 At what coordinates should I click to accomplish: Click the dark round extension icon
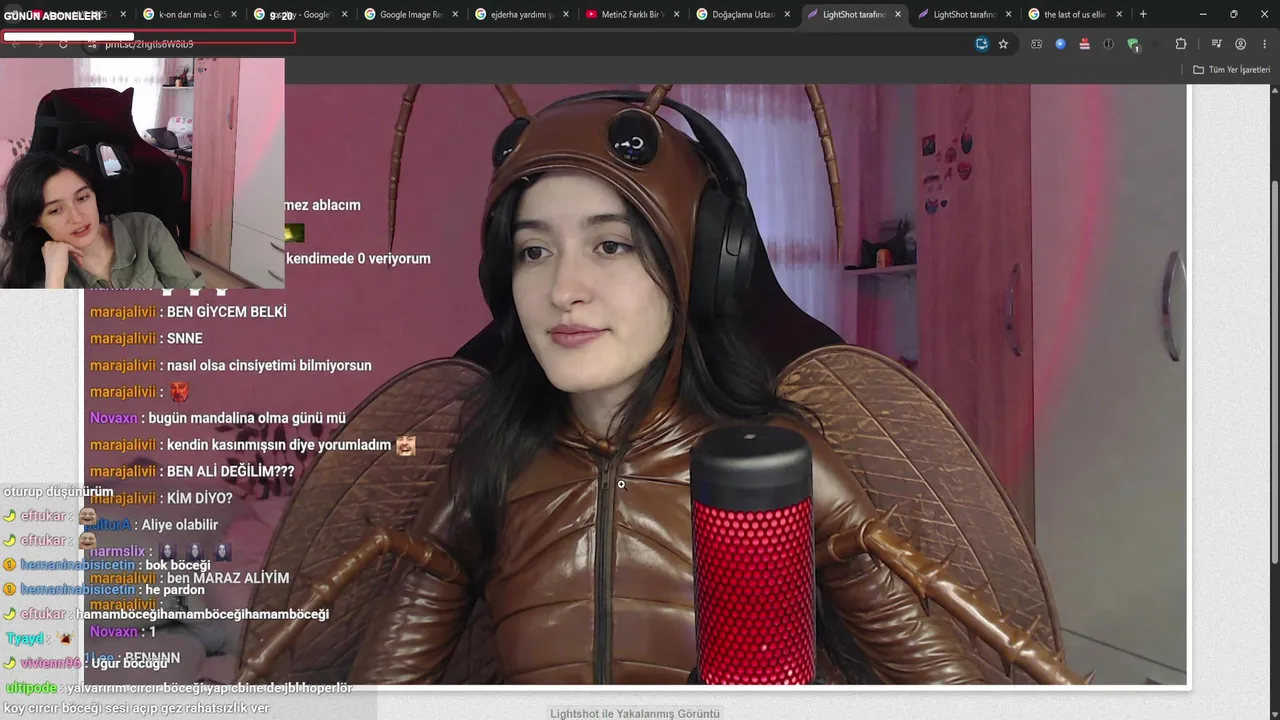1108,44
